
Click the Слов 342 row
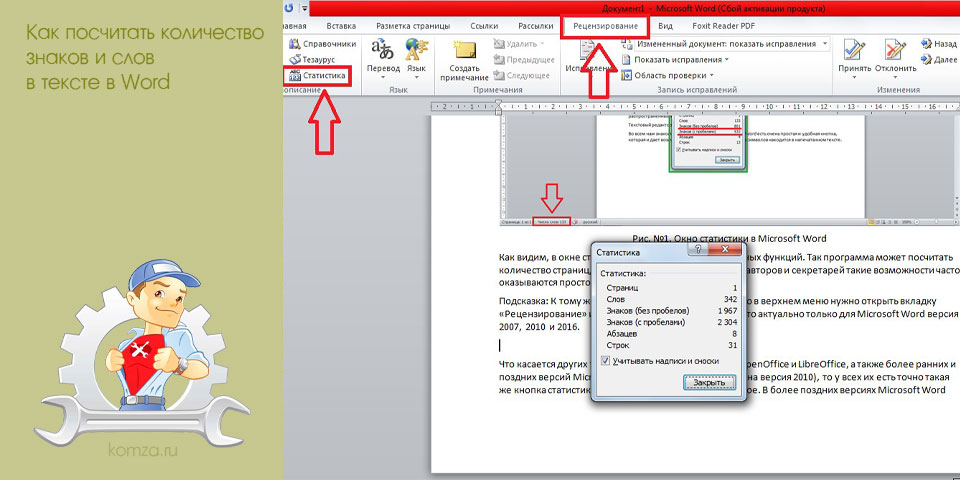[x=672, y=299]
